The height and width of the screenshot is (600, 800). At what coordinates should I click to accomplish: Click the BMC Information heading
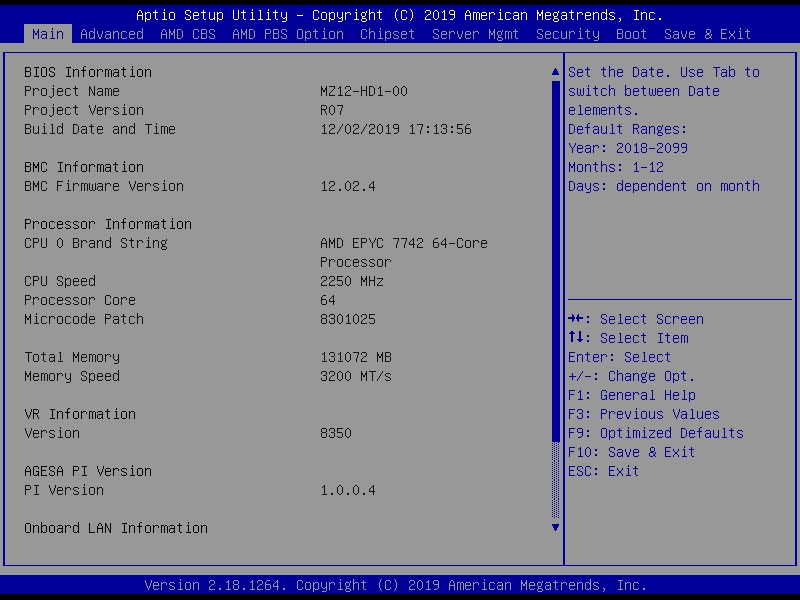pyautogui.click(x=84, y=167)
